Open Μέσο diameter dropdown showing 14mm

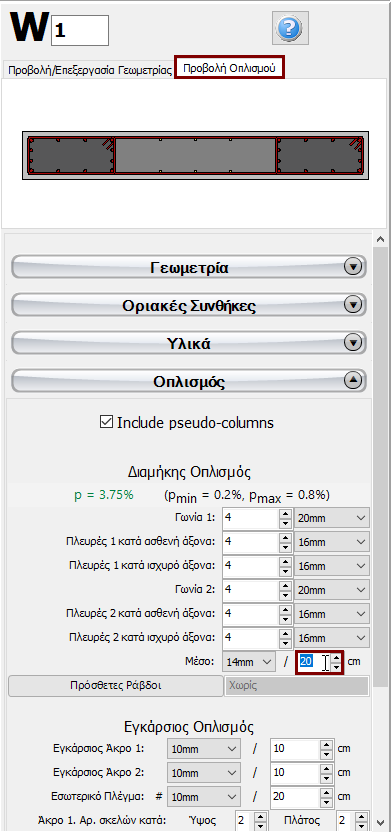point(249,662)
